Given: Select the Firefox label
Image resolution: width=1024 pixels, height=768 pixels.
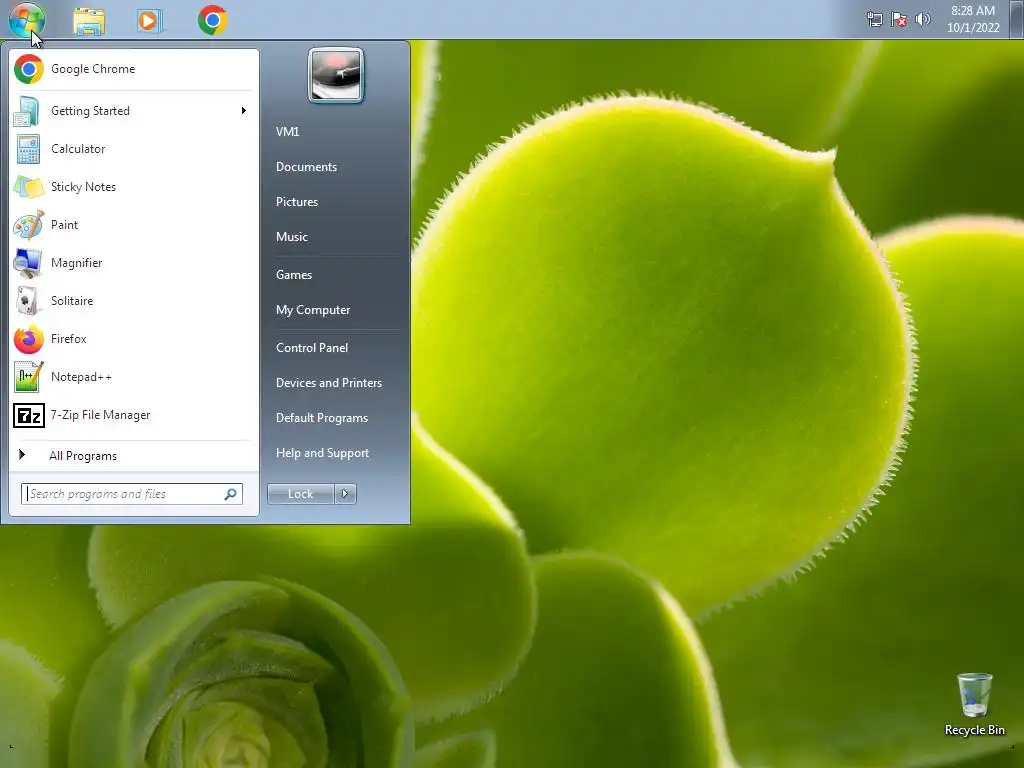Looking at the screenshot, I should pyautogui.click(x=69, y=339).
